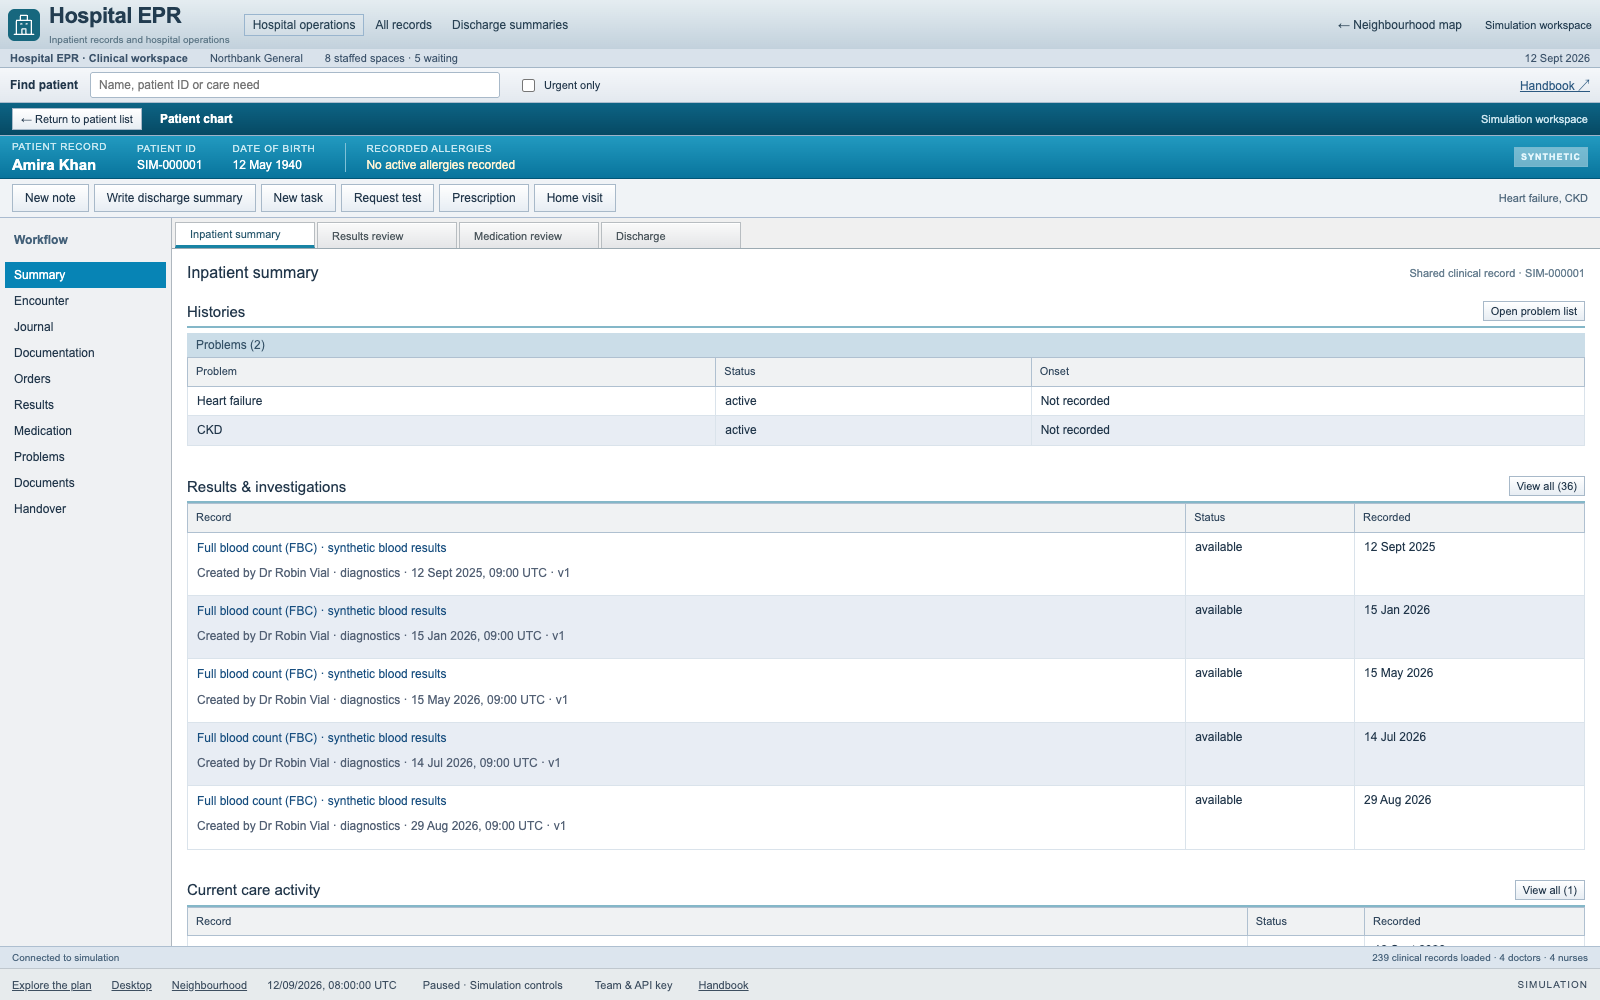The image size is (1600, 1000).
Task: Select Journal in Workflow sidebar
Action: click(x=85, y=327)
